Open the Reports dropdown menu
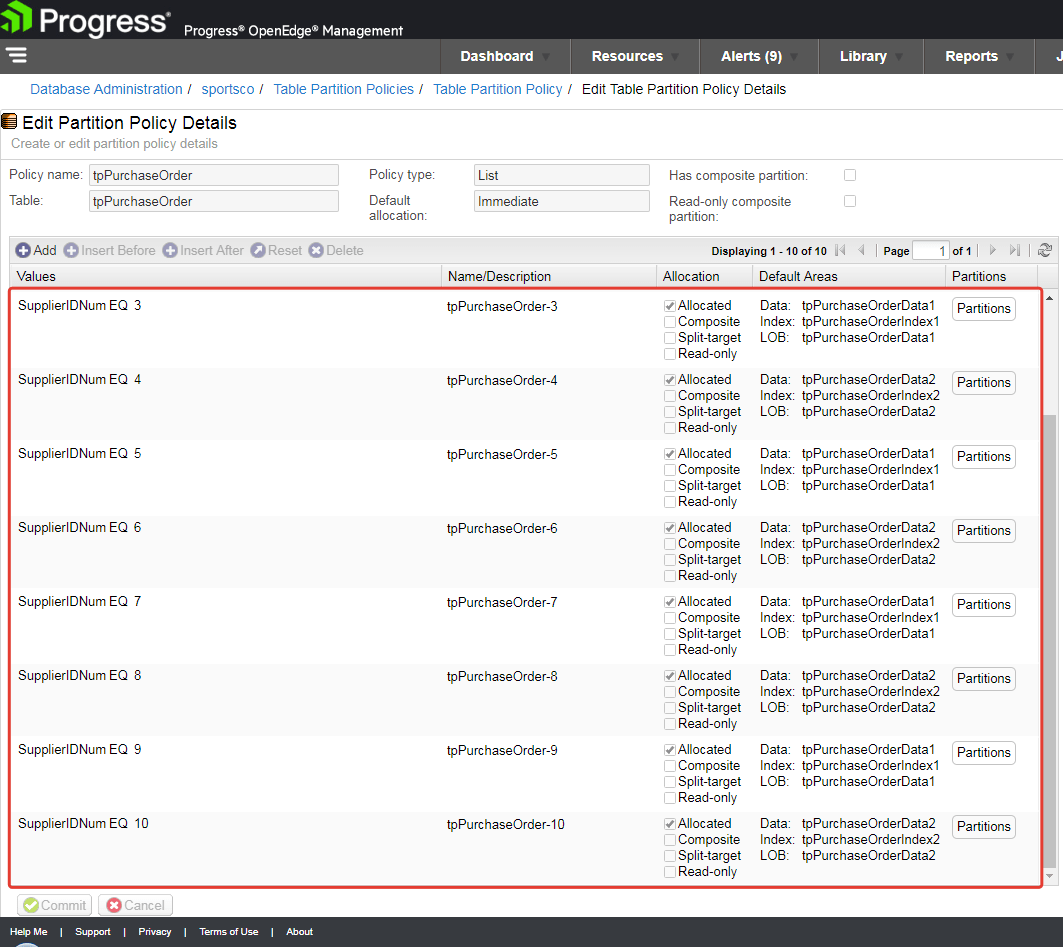 point(979,56)
